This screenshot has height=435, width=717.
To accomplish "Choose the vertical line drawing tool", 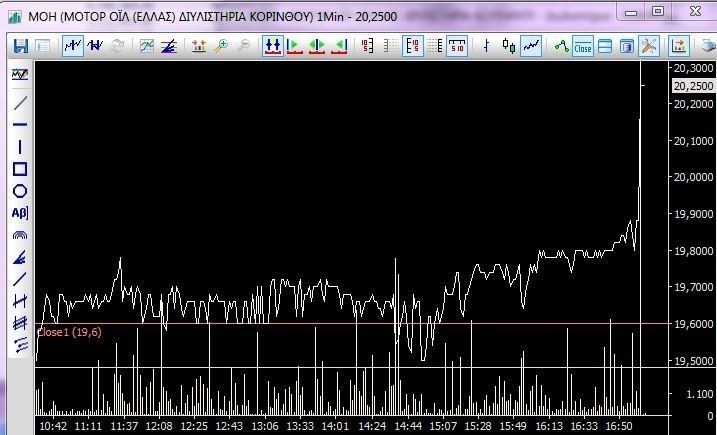I will [20, 147].
